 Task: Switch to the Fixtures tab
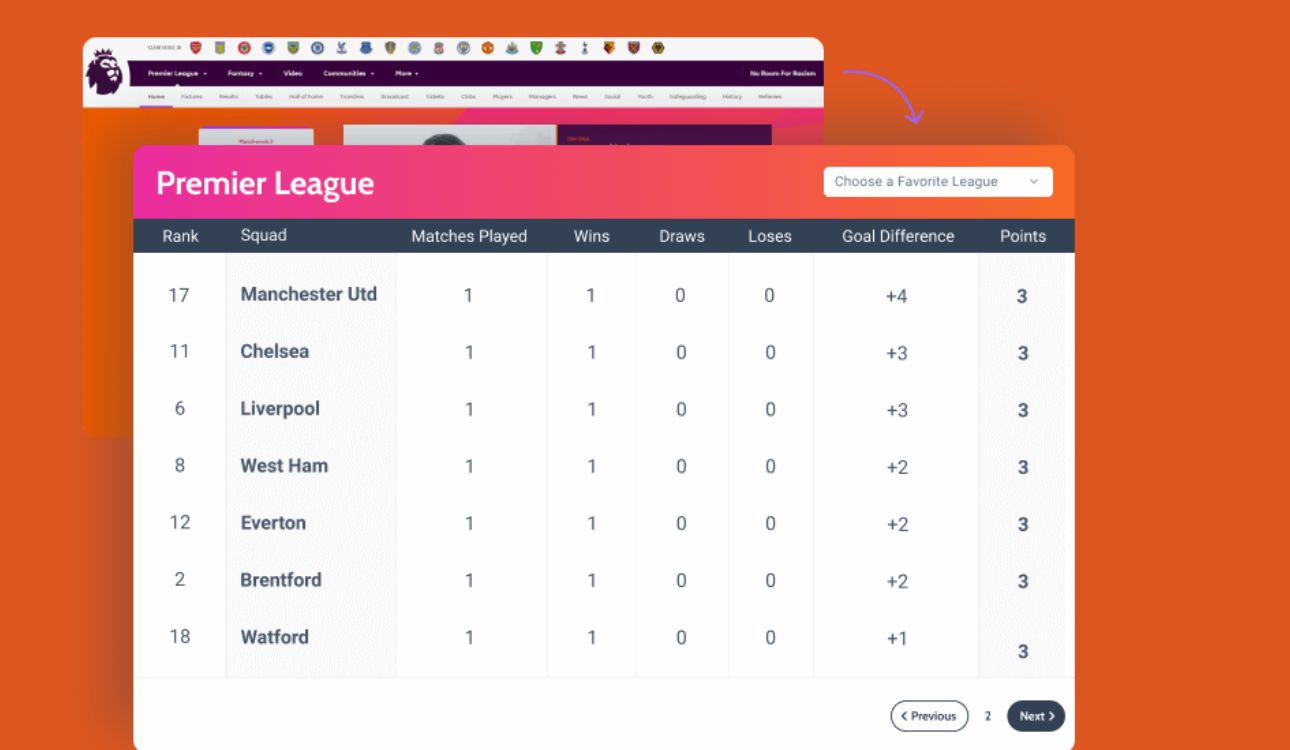(x=191, y=97)
